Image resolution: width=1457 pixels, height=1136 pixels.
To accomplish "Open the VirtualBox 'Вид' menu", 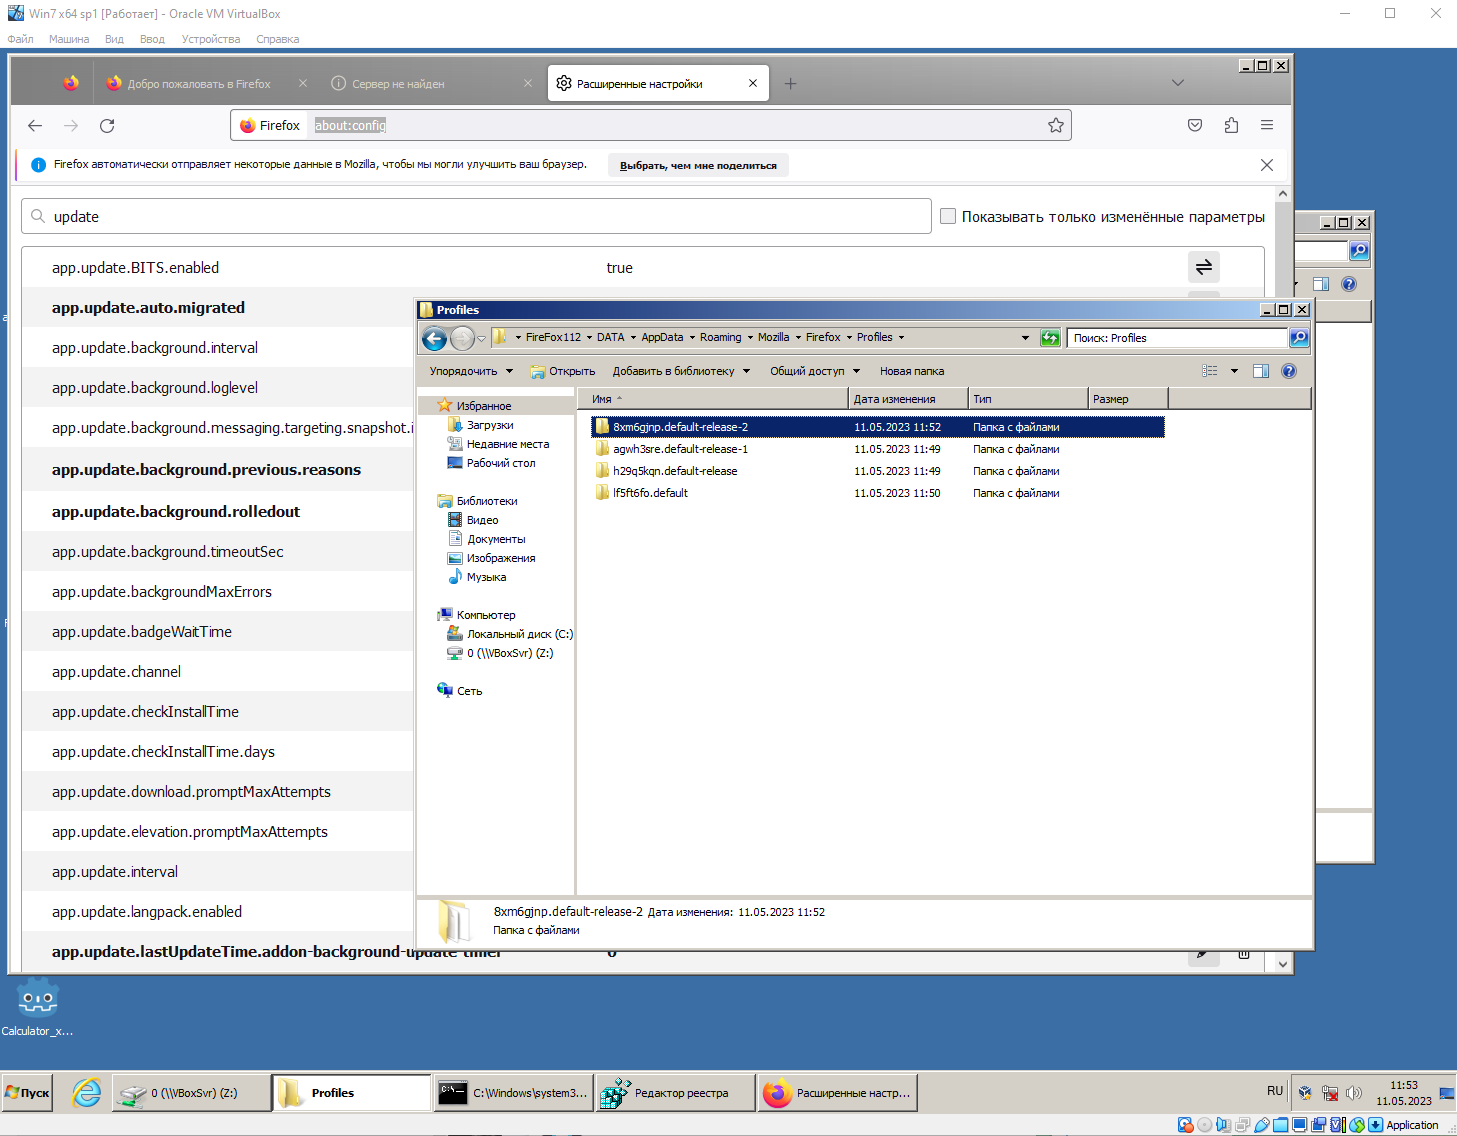I will point(114,39).
